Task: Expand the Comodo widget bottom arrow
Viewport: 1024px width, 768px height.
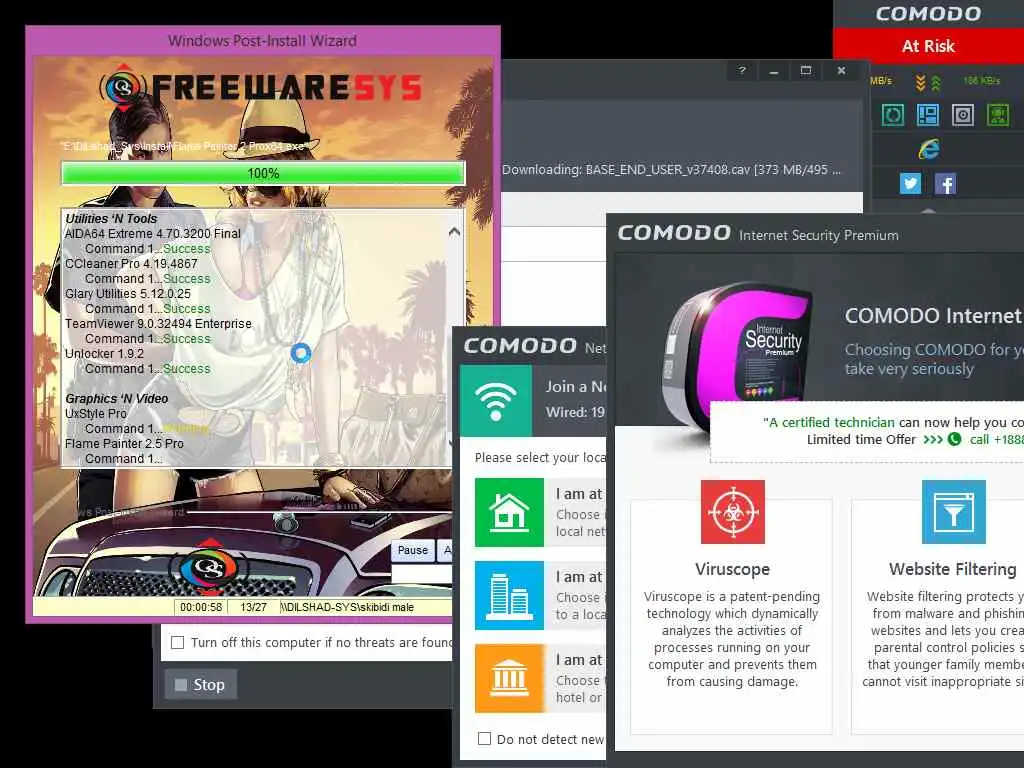Action: (x=928, y=210)
